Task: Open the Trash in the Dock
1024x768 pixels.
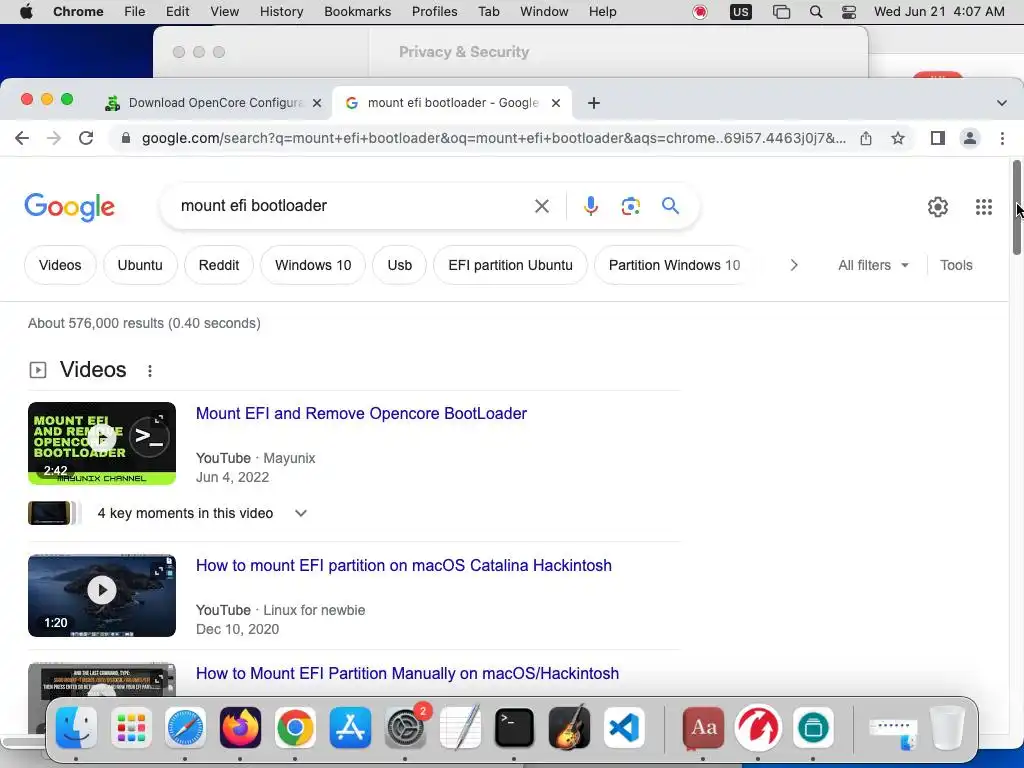Action: tap(948, 728)
